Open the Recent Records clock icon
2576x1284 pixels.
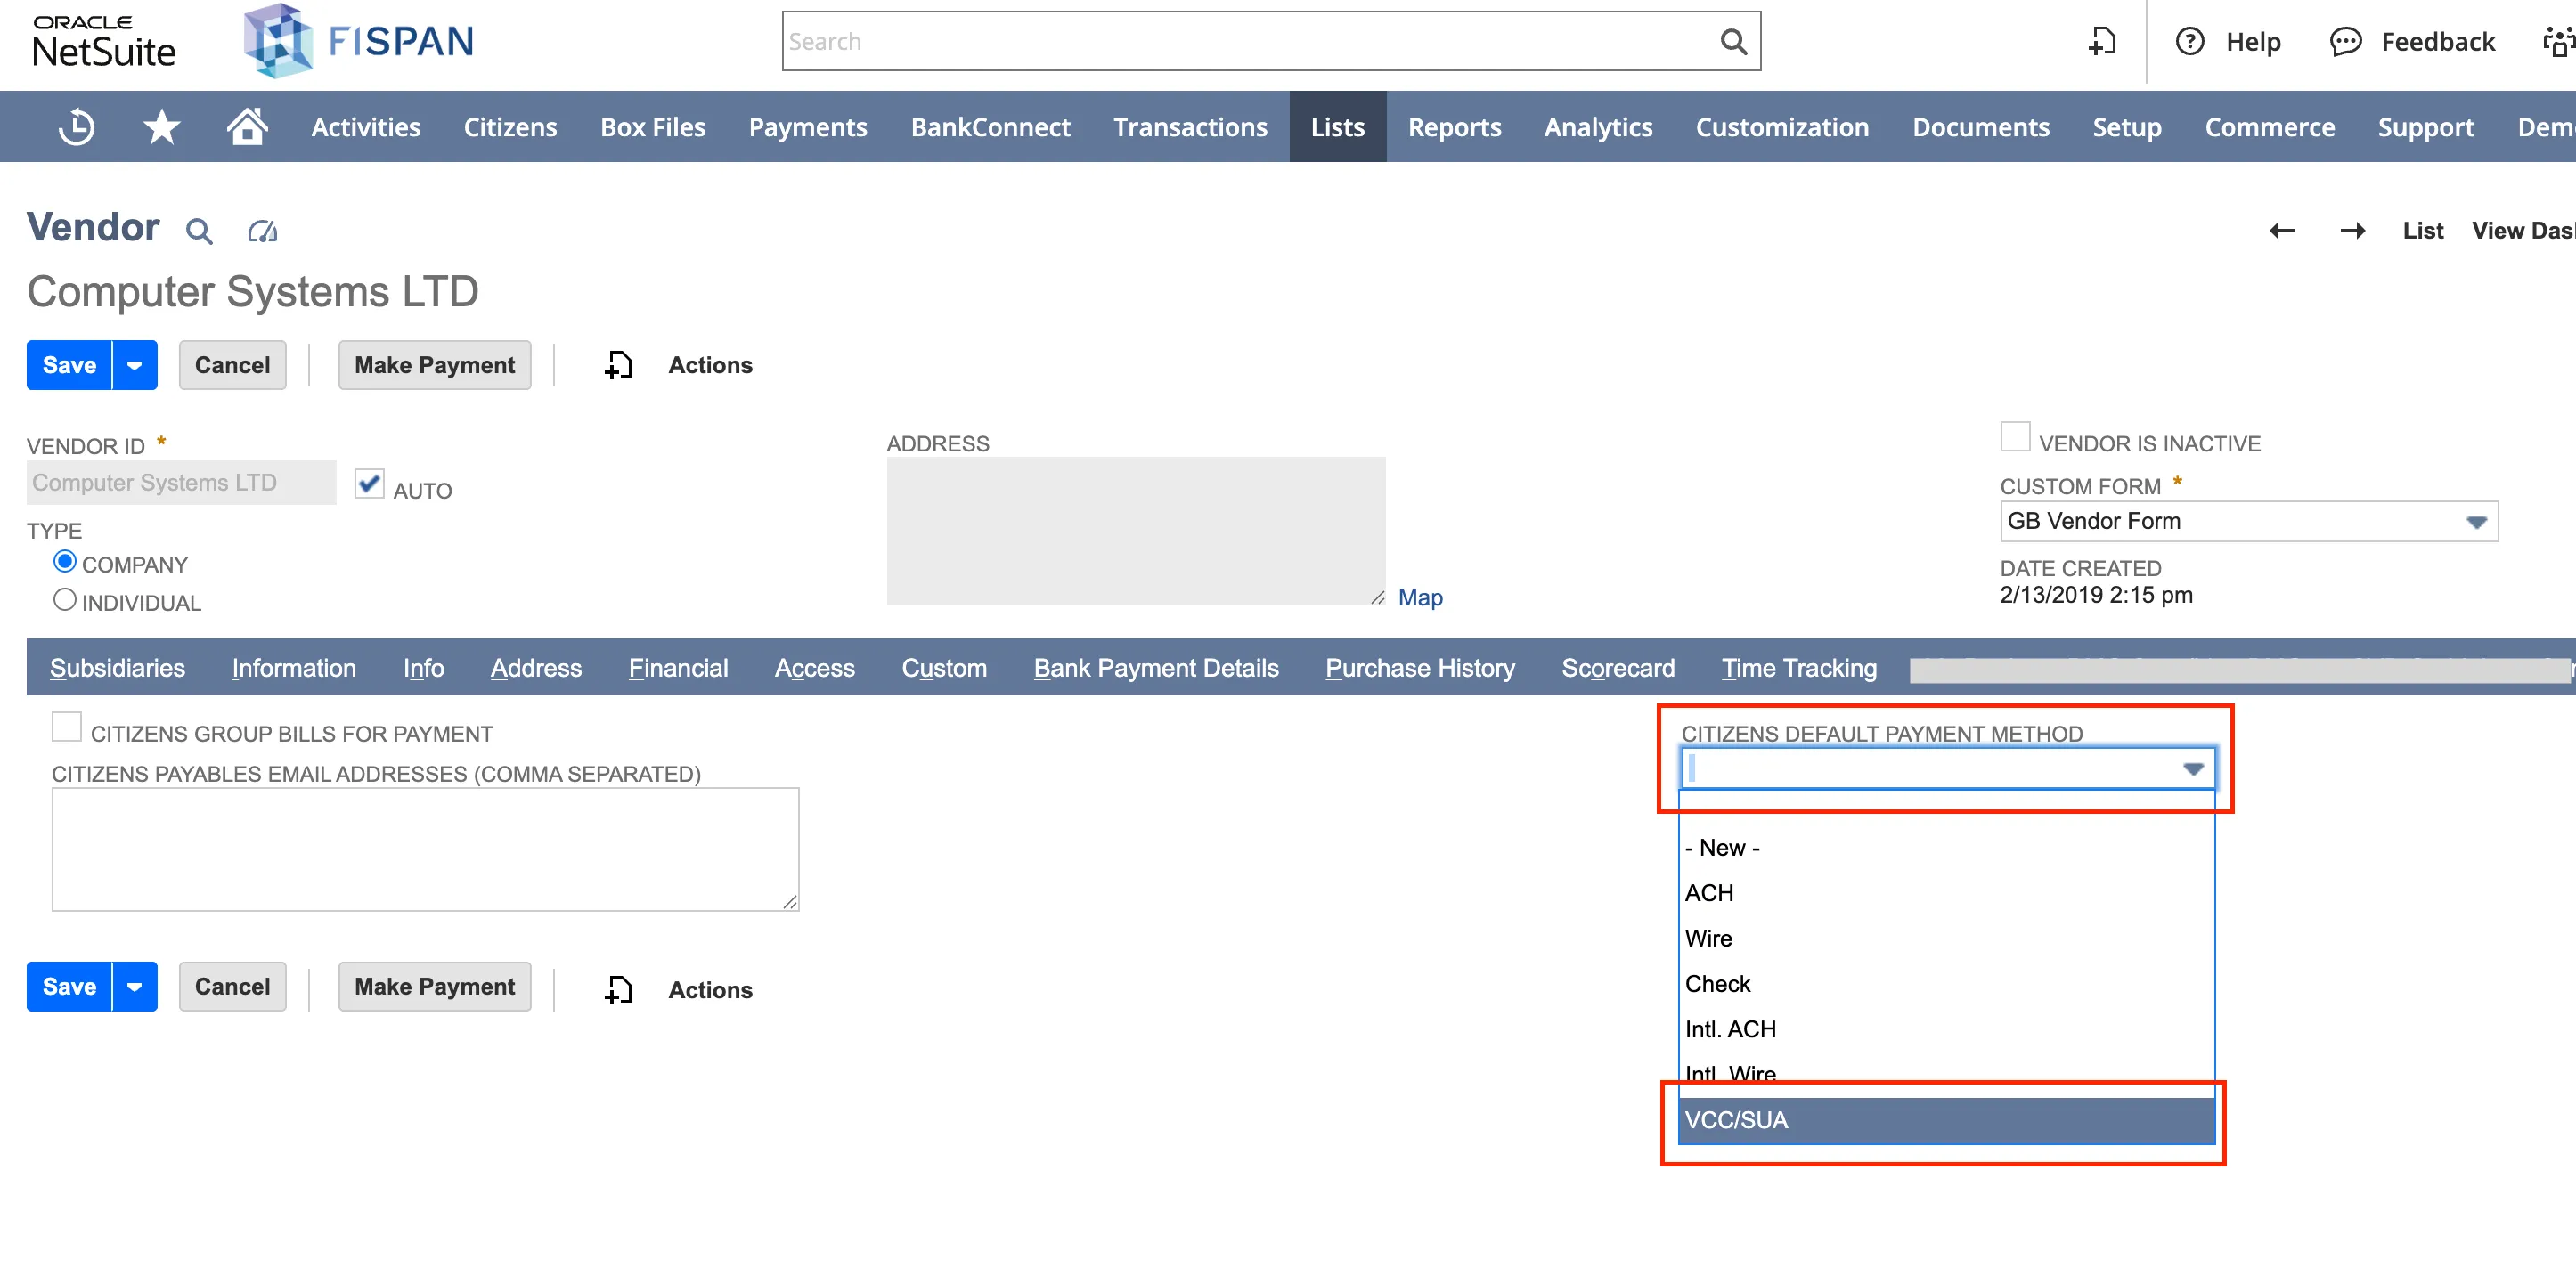[x=77, y=127]
